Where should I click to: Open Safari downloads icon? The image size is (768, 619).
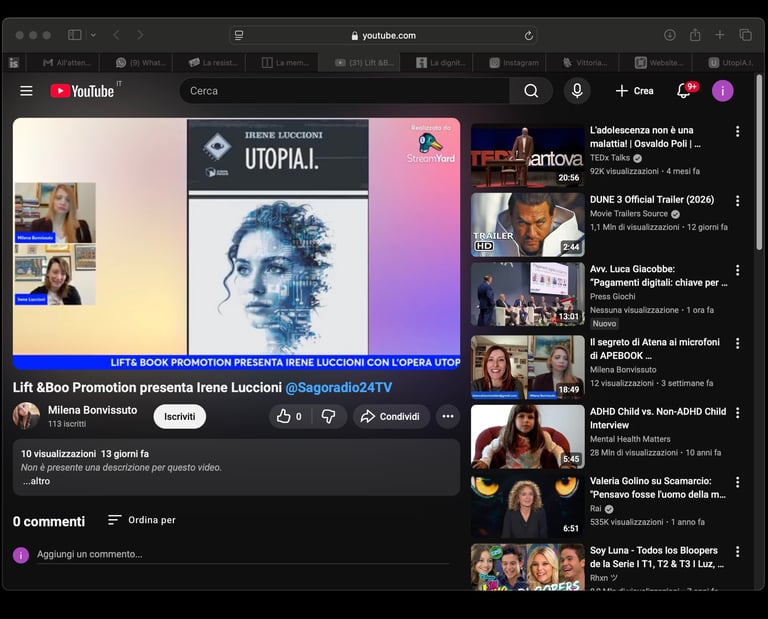[670, 35]
